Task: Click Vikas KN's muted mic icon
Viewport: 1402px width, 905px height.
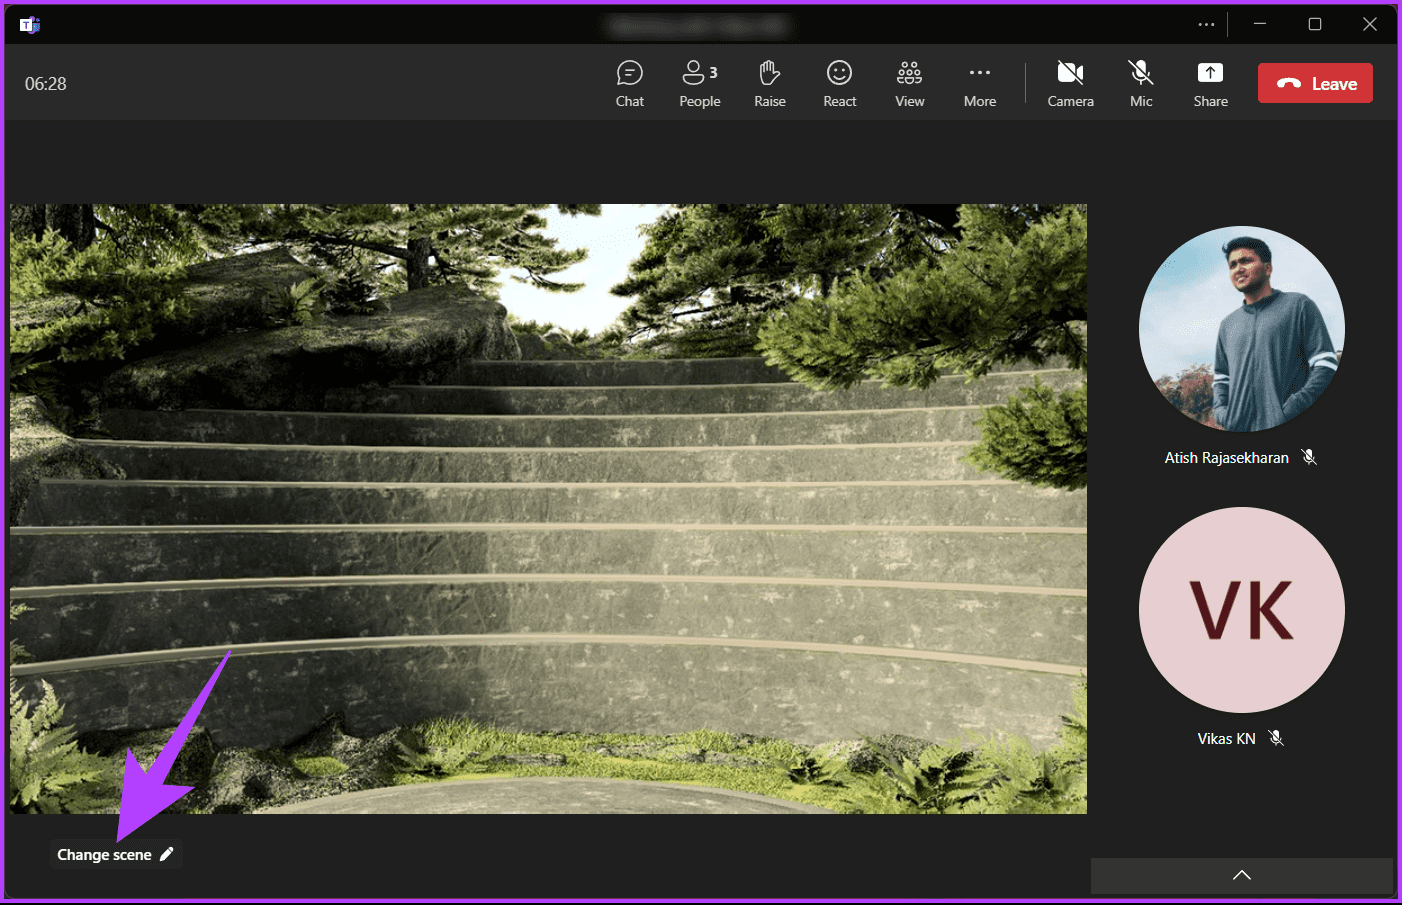Action: click(x=1276, y=738)
